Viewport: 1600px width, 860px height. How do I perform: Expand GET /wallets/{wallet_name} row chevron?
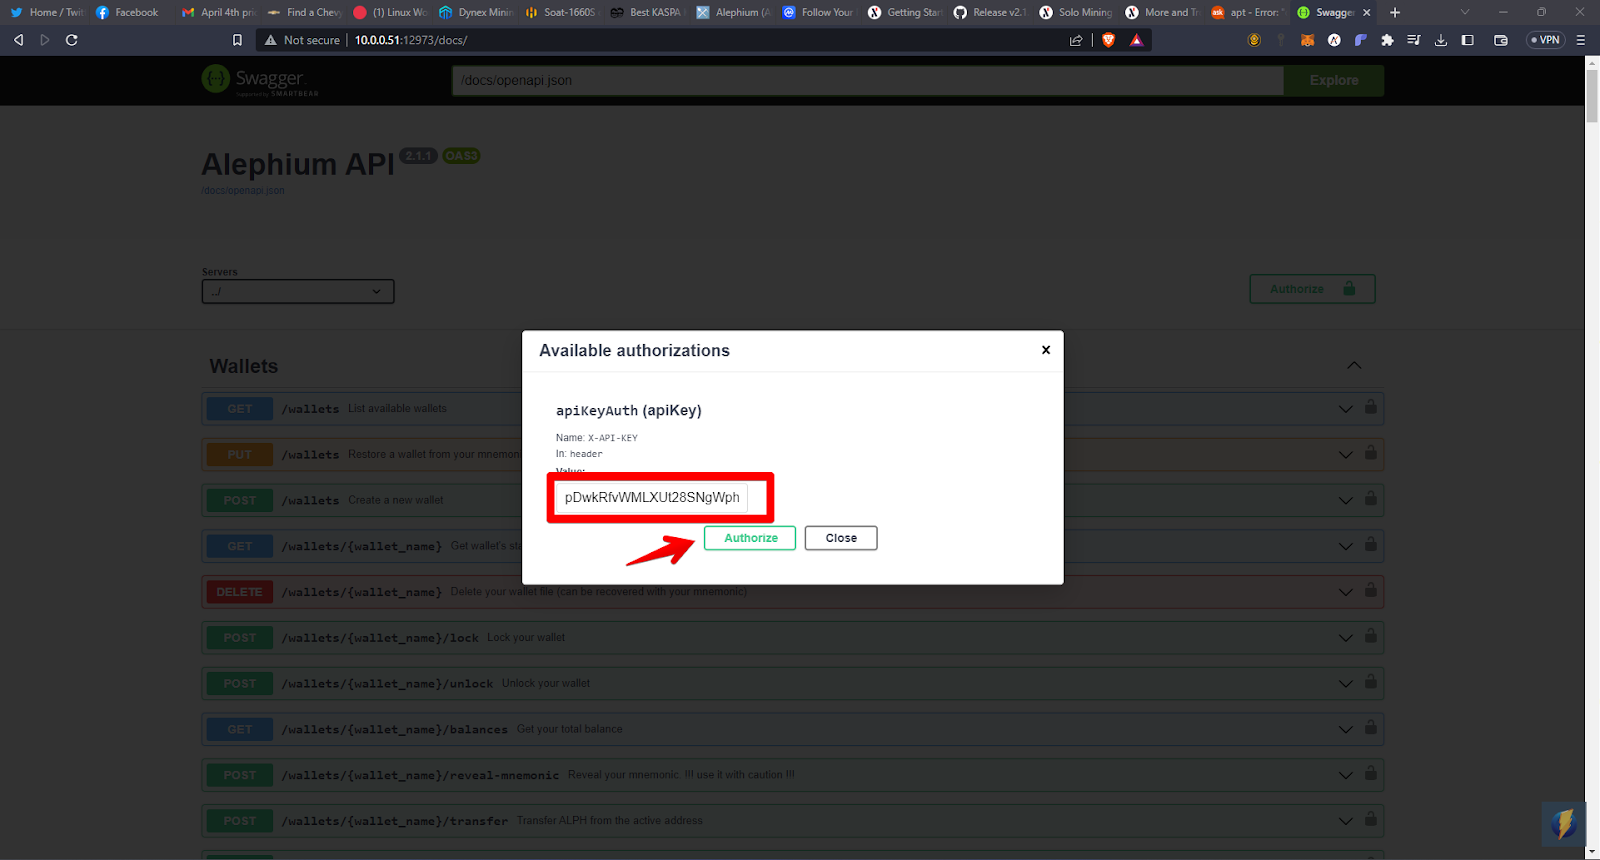coord(1346,546)
